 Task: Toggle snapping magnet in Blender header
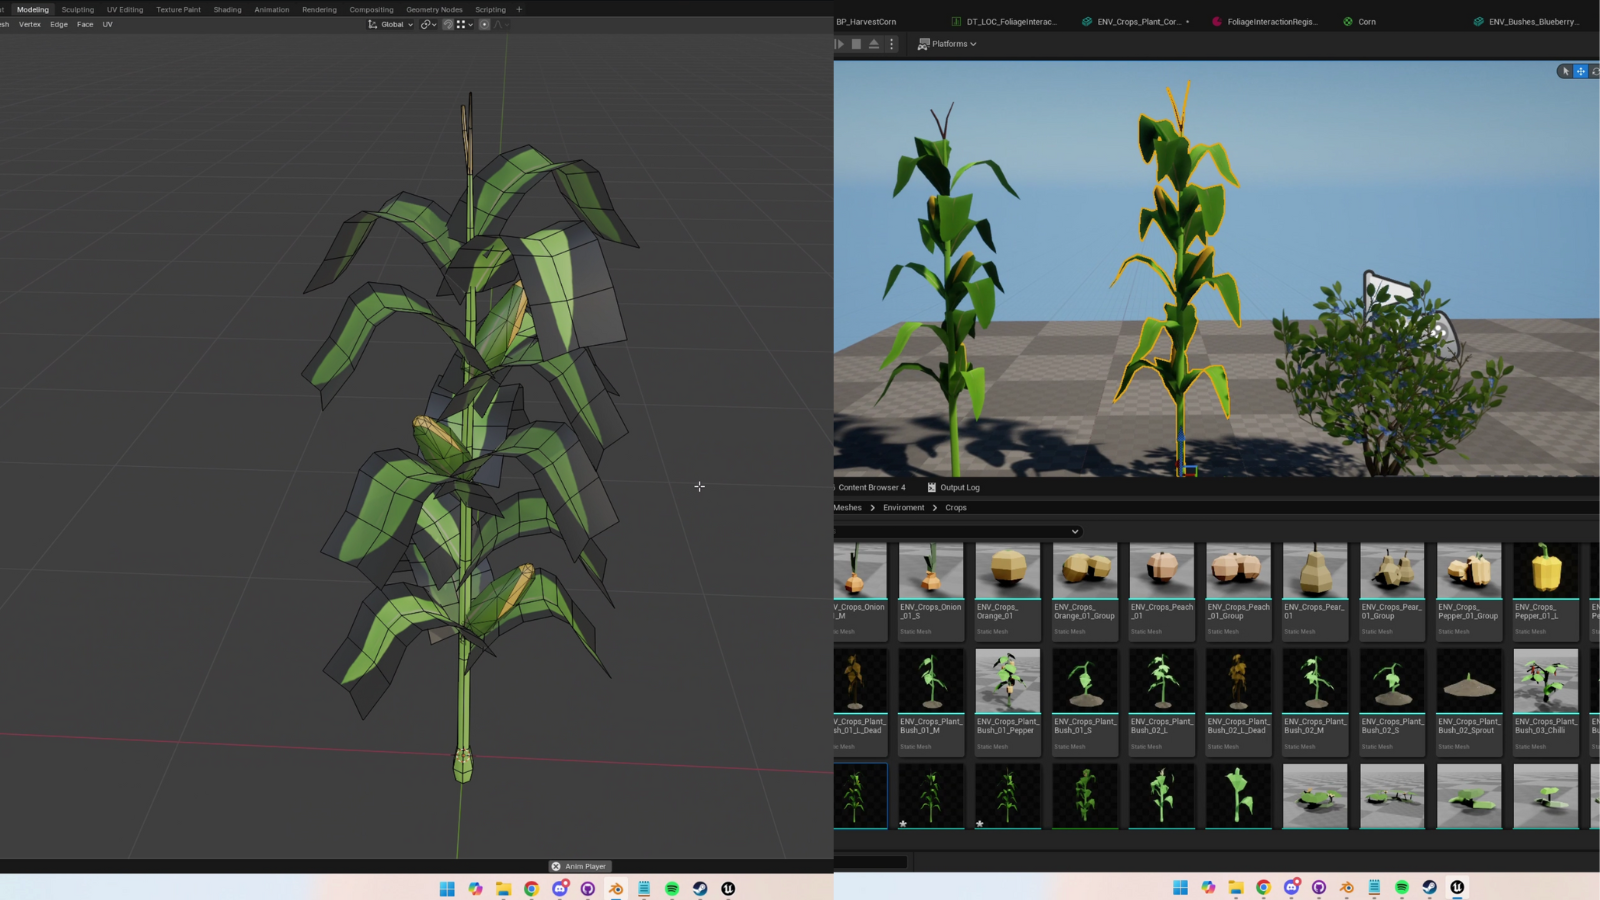coord(448,24)
